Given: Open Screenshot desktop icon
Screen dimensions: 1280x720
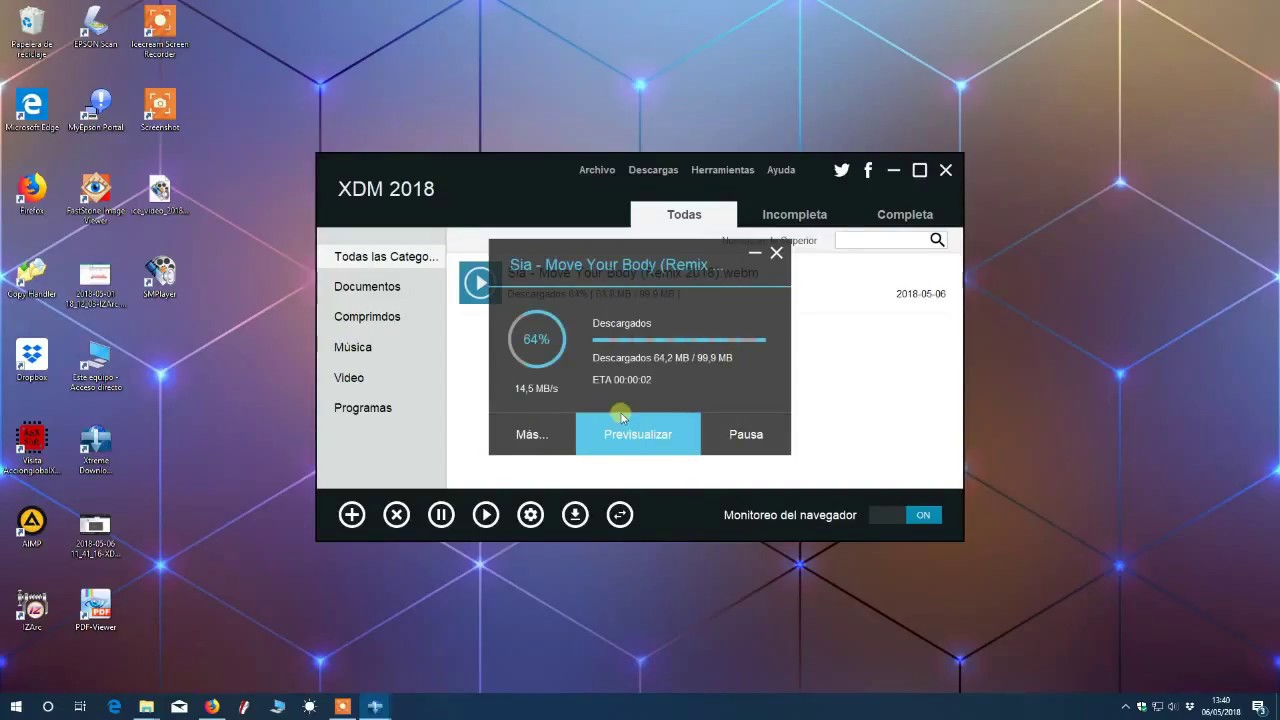Looking at the screenshot, I should click(160, 111).
